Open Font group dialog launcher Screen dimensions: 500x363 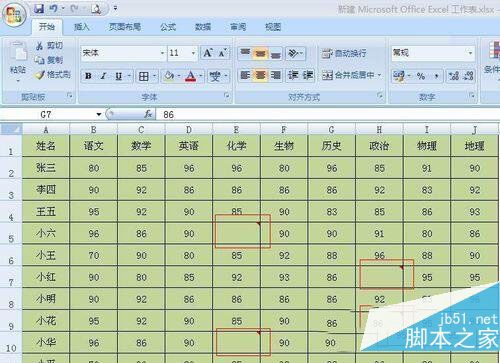click(x=227, y=96)
